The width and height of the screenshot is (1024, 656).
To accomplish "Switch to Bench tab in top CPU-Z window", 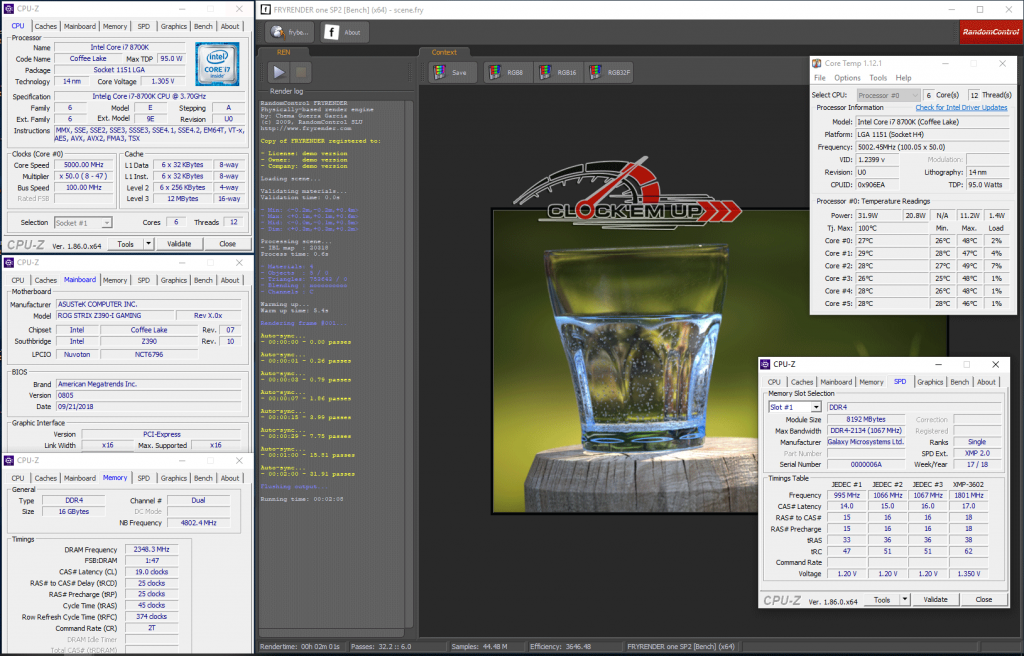I will click(x=203, y=27).
